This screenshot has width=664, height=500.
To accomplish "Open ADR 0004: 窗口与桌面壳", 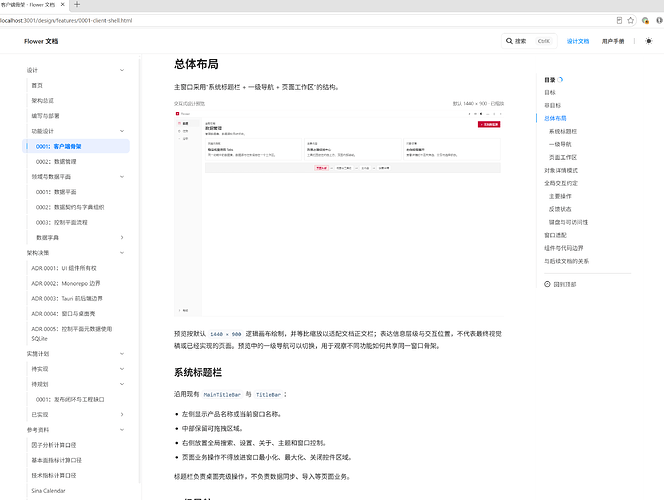I will tap(63, 314).
